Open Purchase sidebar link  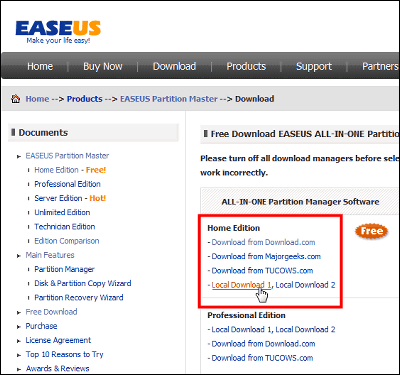[41, 326]
